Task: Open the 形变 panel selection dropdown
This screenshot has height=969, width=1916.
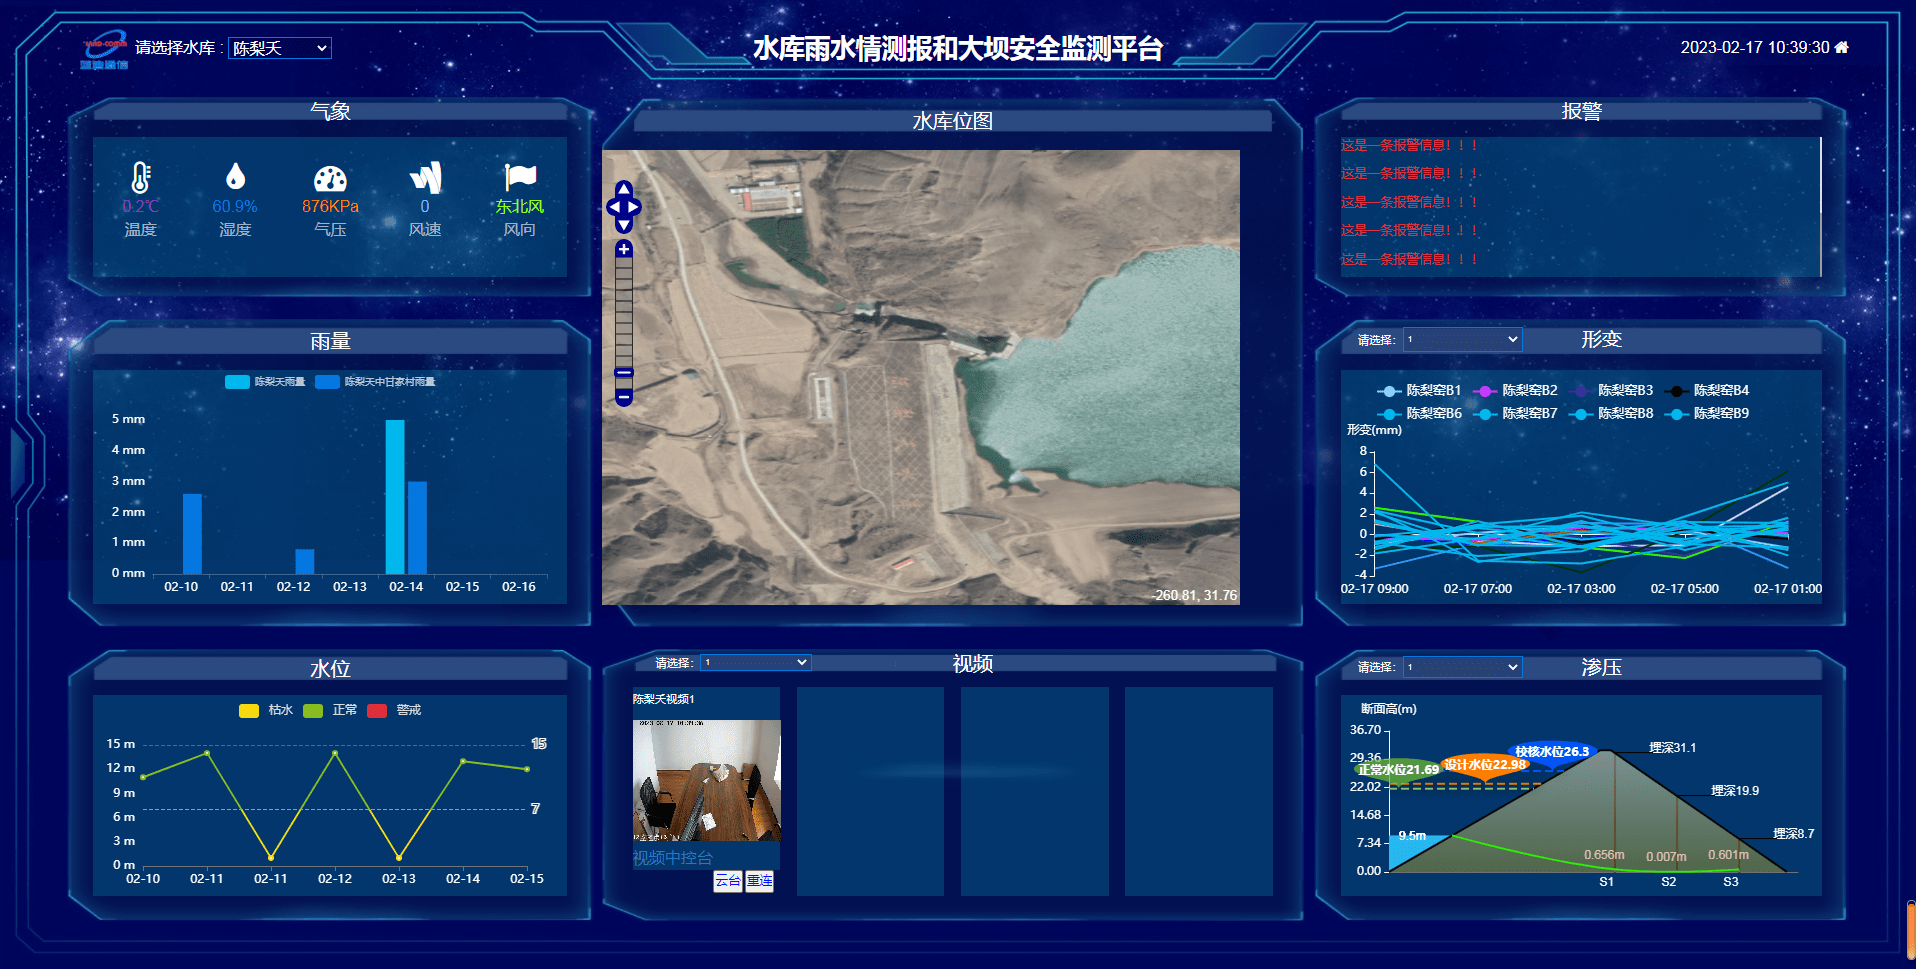Action: tap(1462, 339)
